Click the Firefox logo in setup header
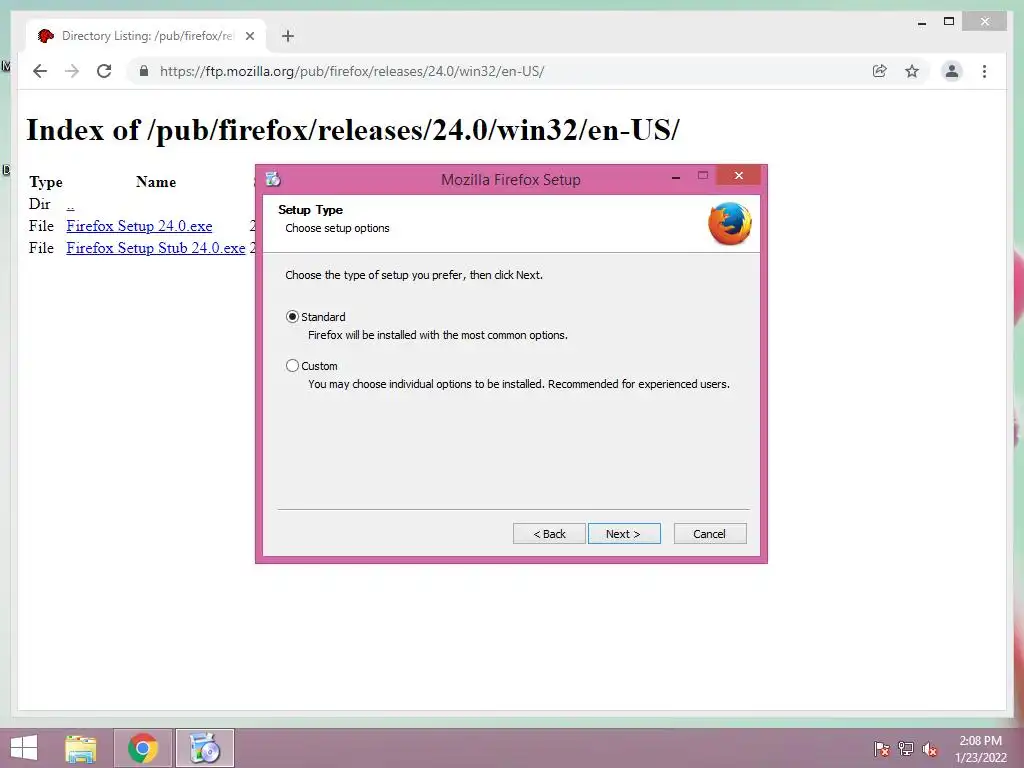 729,223
